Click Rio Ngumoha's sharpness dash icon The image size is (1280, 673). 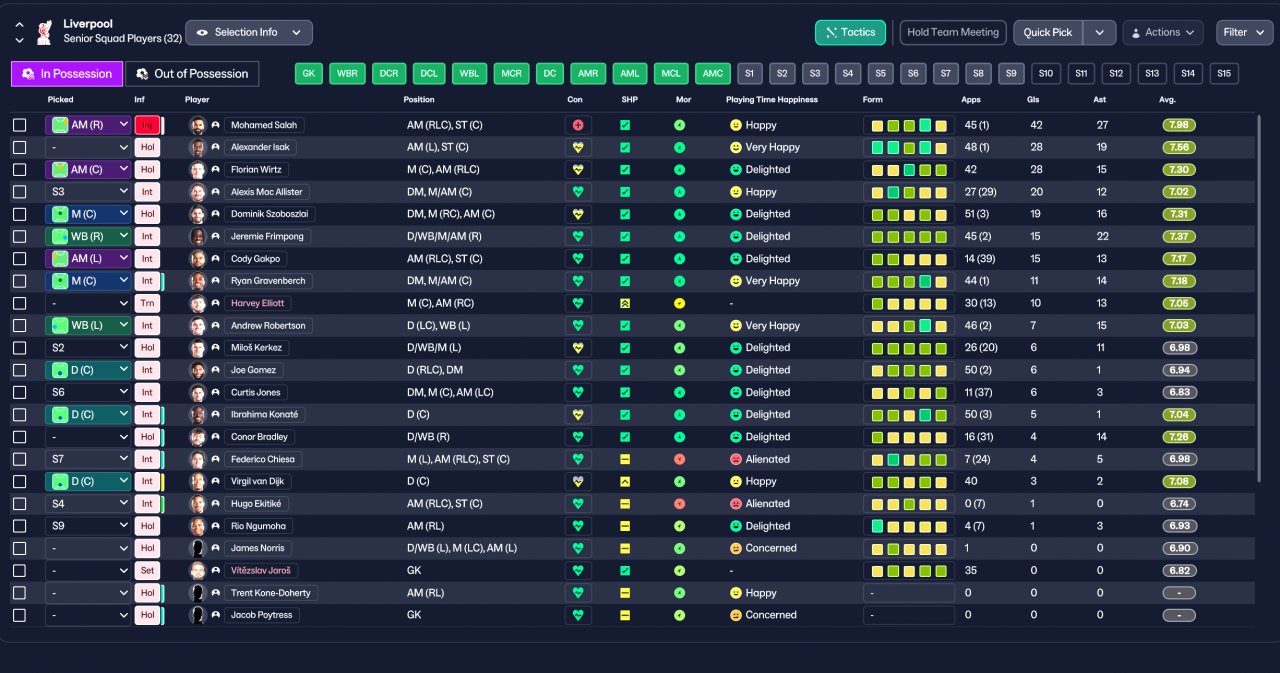625,526
